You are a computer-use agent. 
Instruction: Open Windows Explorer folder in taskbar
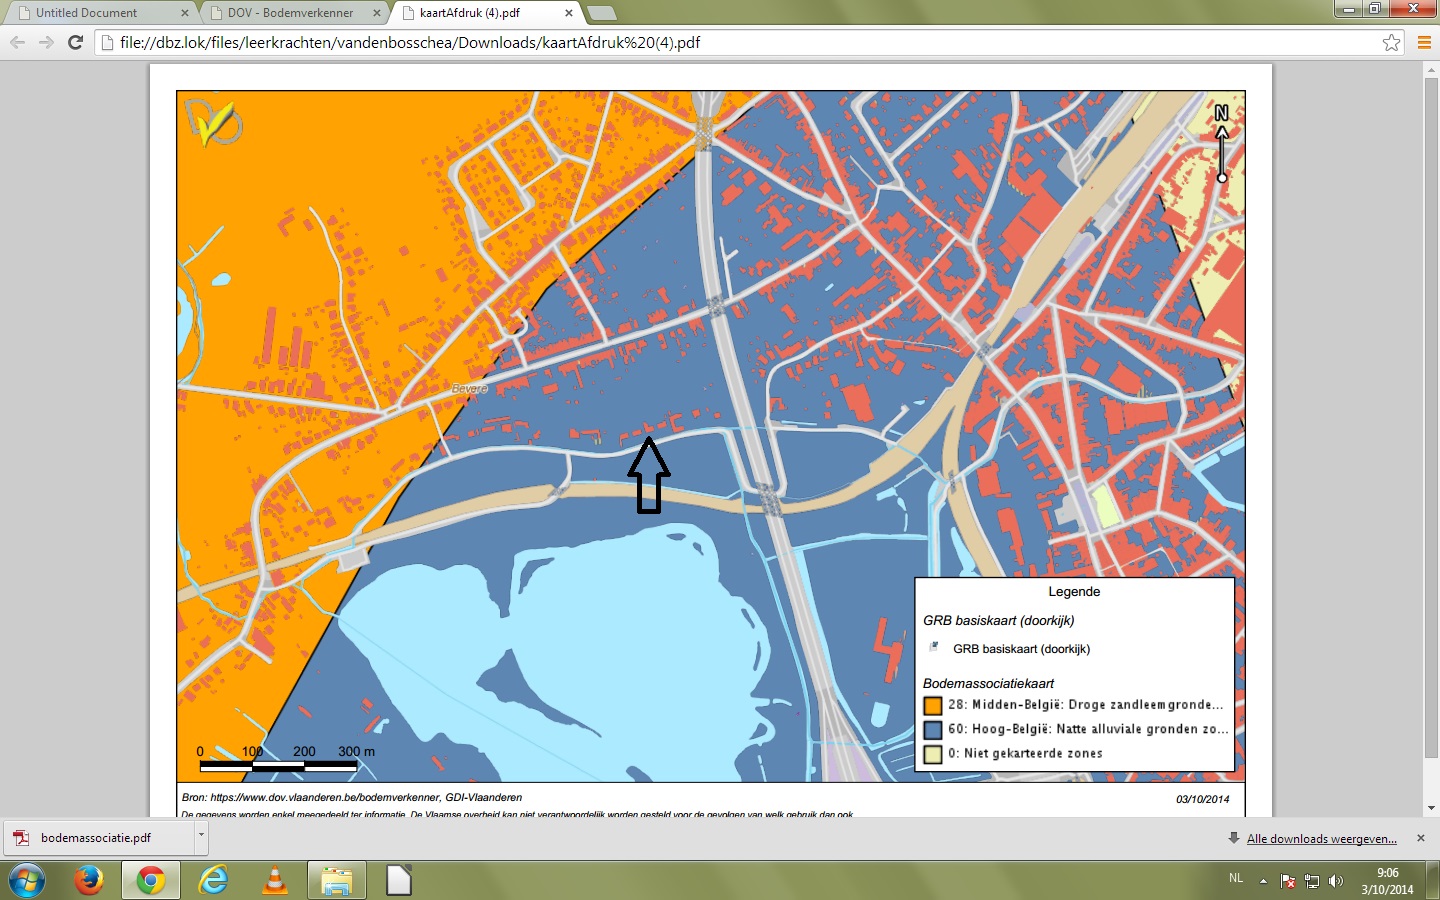click(x=336, y=880)
